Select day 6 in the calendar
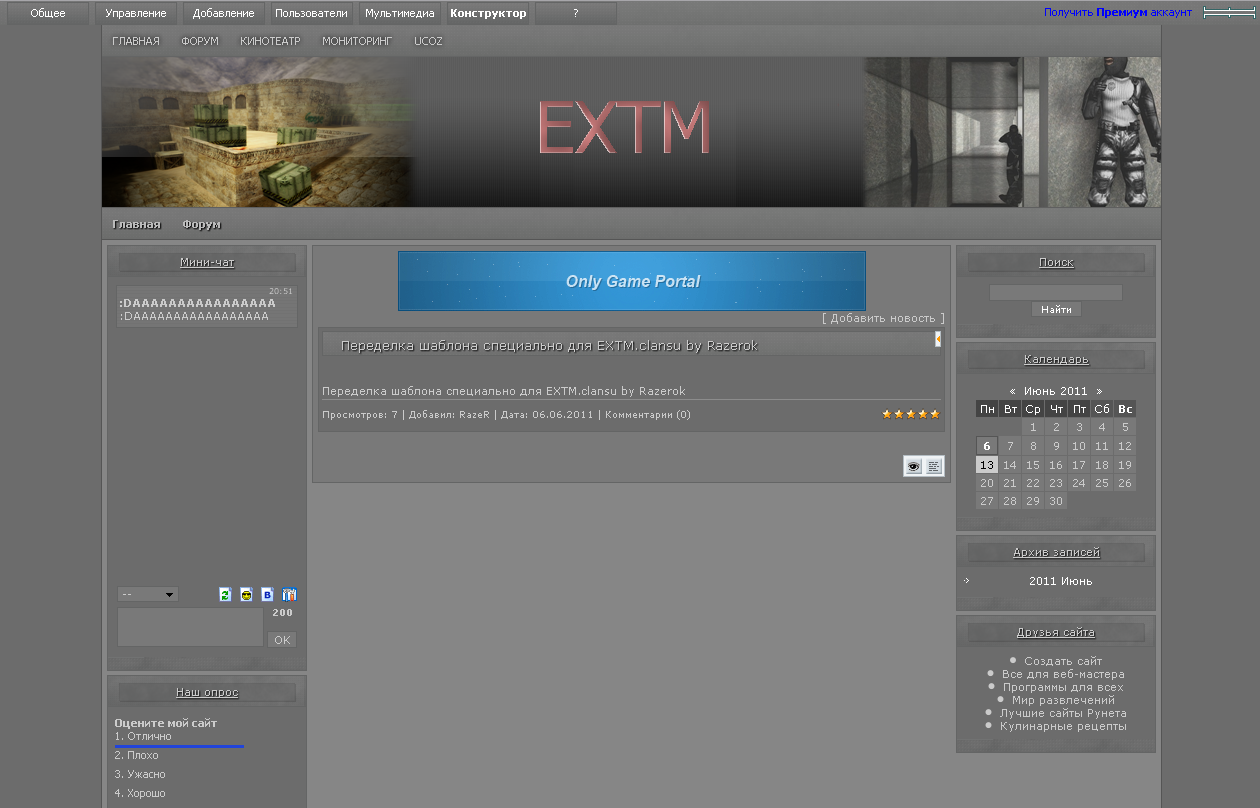Viewport: 1260px width, 808px height. 987,446
